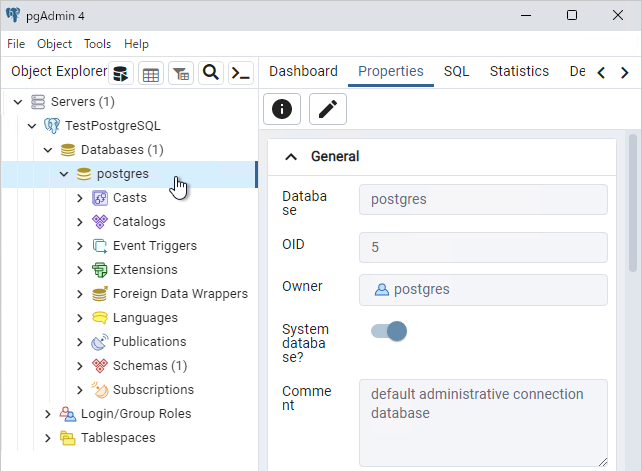The image size is (642, 471).
Task: Collapse the General section chevron
Action: coord(291,157)
